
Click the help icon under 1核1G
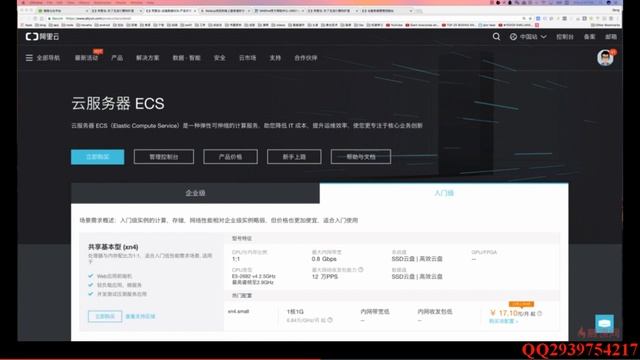pos(330,320)
